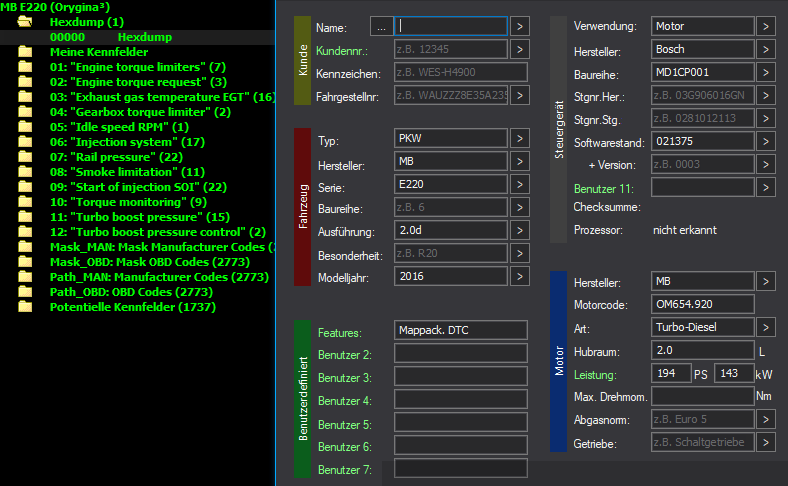
Task: Click the Hubraum 2.0 field
Action: point(703,350)
